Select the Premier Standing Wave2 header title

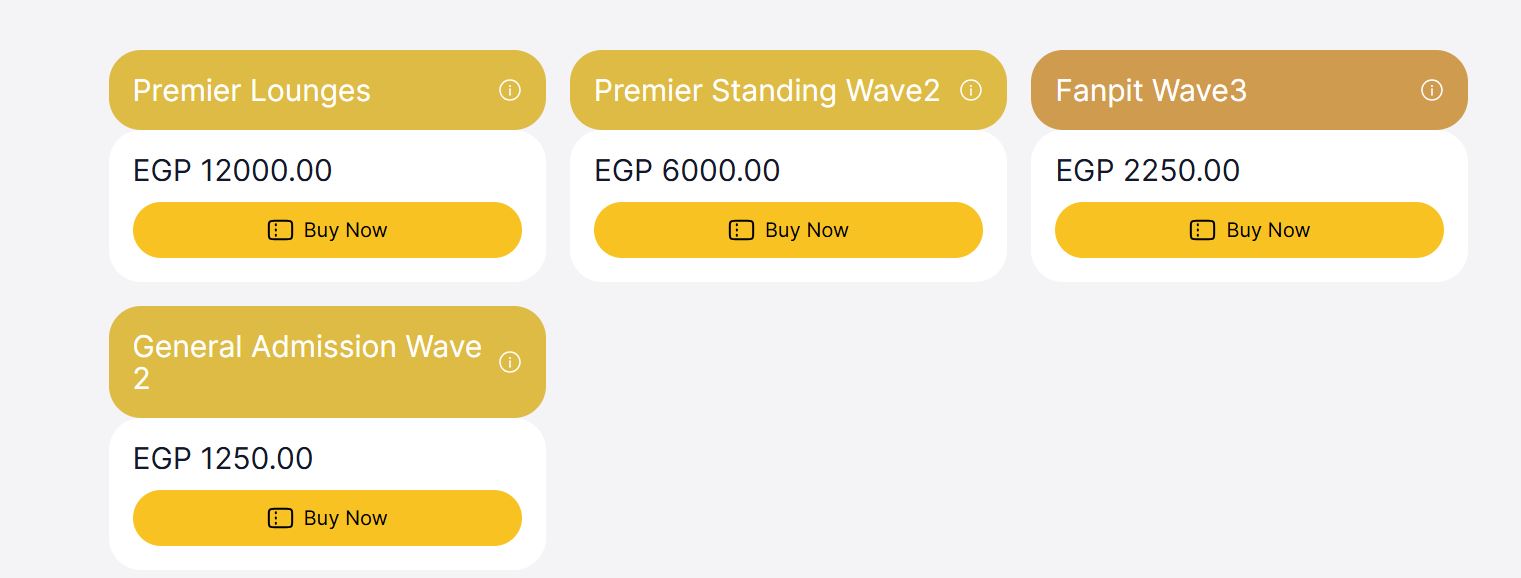click(767, 91)
